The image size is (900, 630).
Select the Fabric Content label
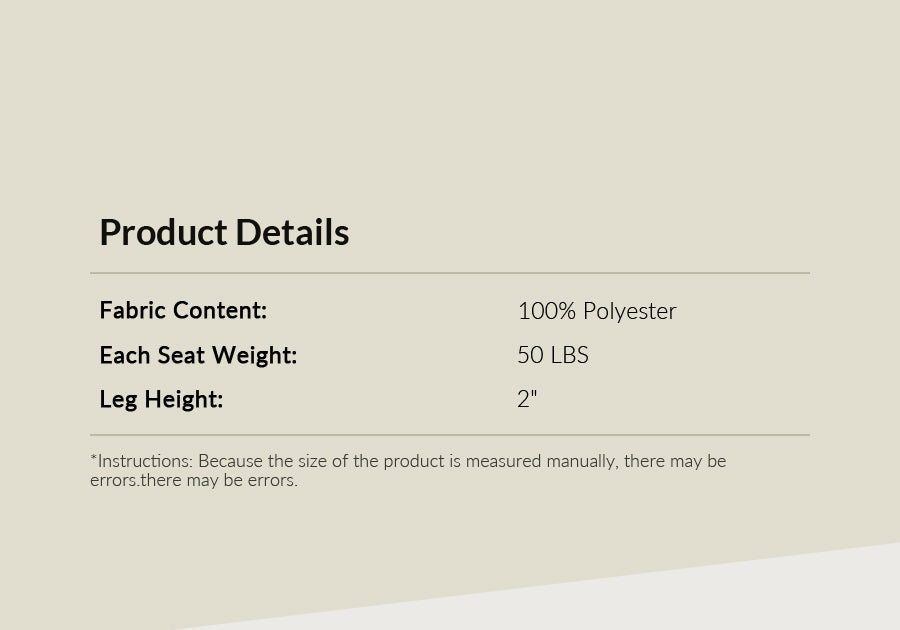[x=183, y=311]
